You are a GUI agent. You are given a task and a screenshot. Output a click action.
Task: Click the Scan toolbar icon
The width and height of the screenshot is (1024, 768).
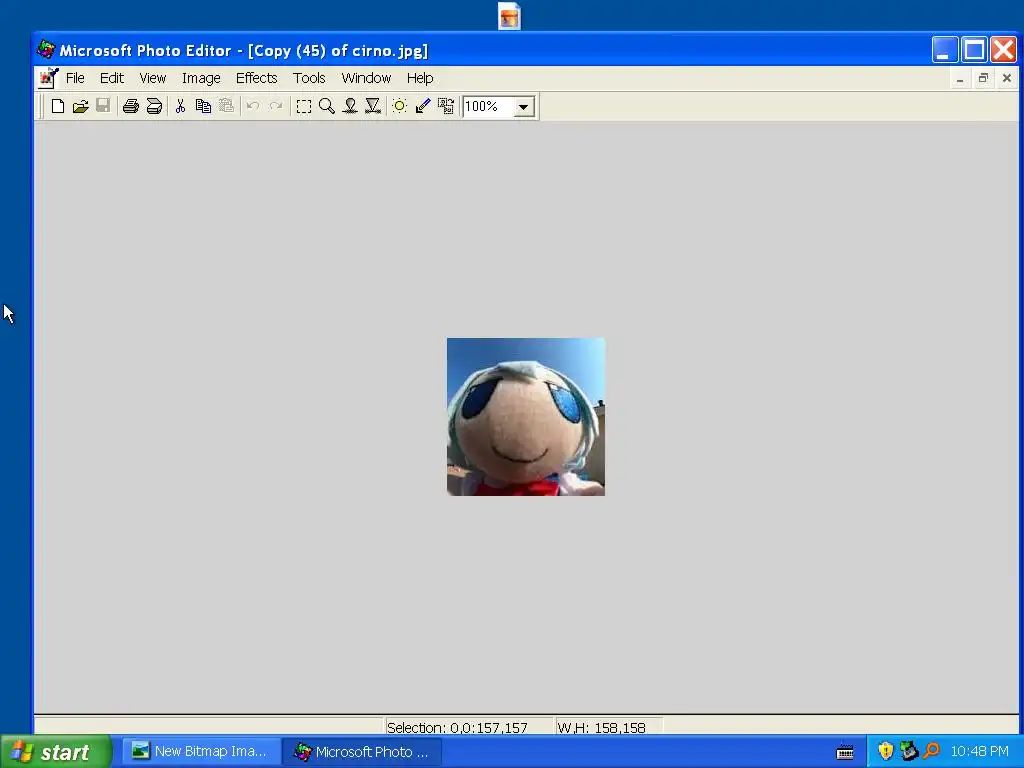[x=154, y=106]
